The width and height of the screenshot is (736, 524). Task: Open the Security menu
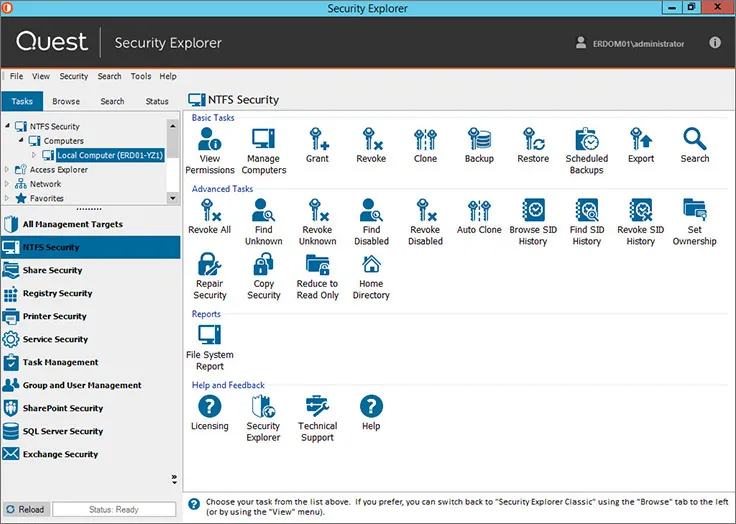click(x=74, y=76)
